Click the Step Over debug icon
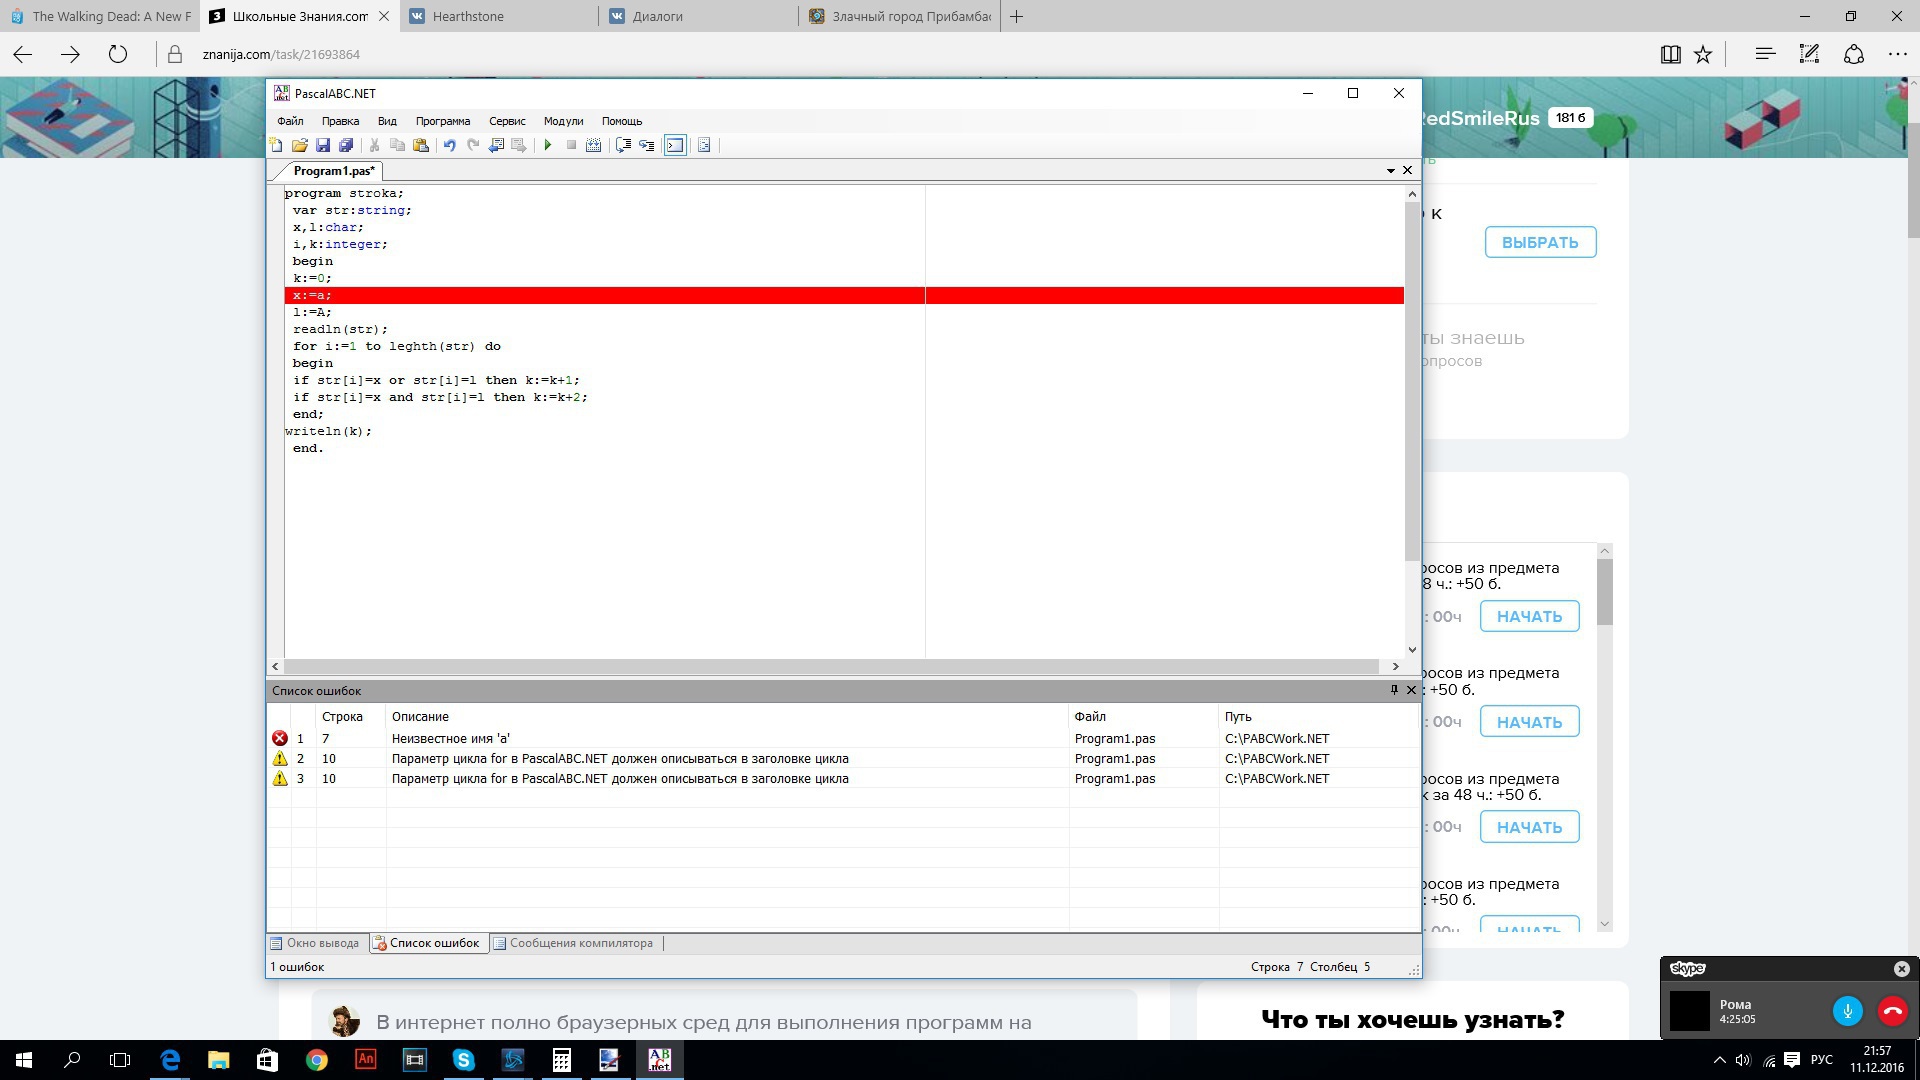This screenshot has width=1920, height=1080. pyautogui.click(x=623, y=145)
